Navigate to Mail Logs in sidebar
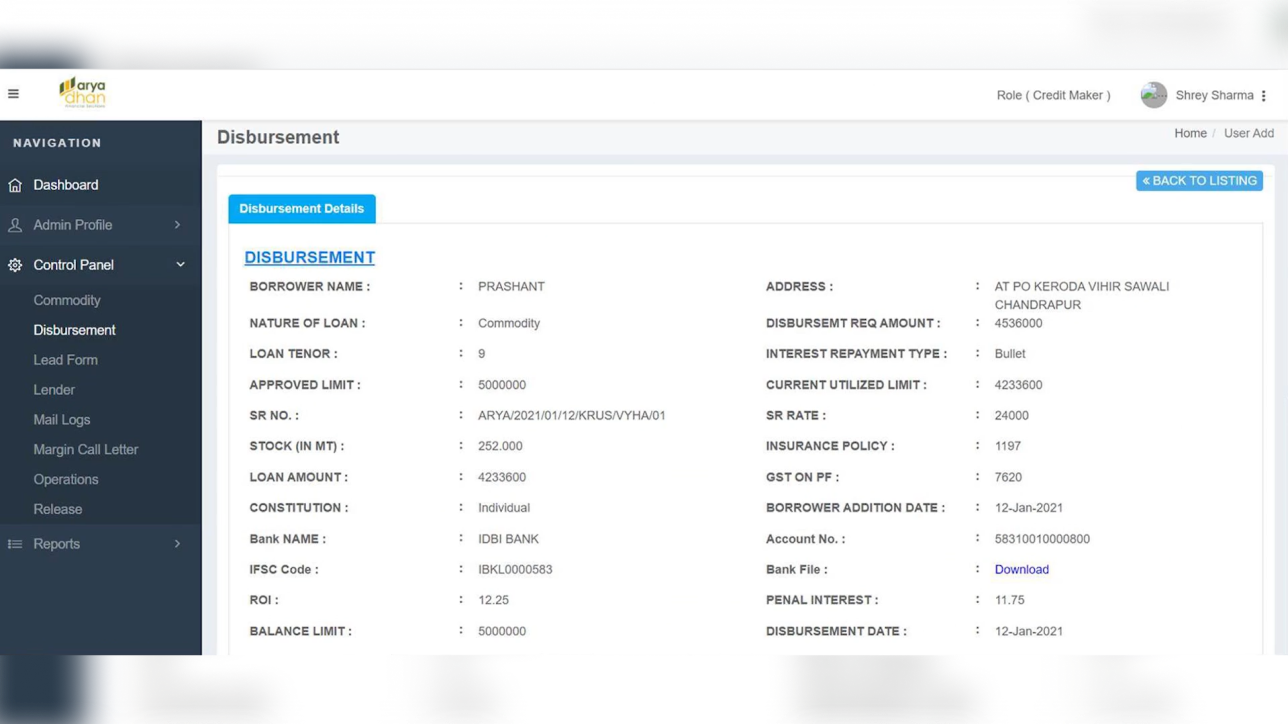1288x724 pixels. pyautogui.click(x=62, y=420)
